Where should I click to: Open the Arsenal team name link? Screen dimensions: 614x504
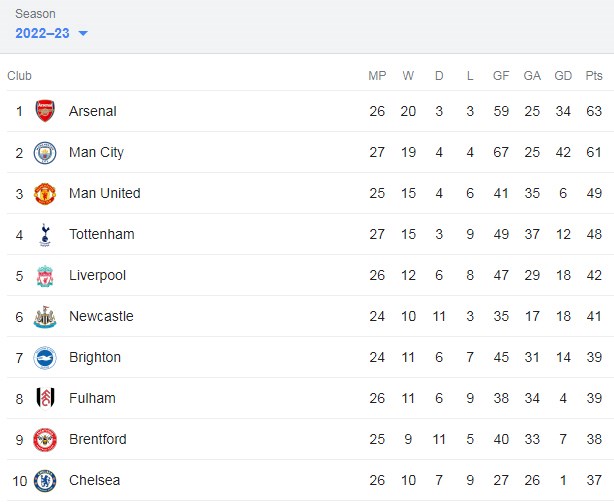[92, 111]
